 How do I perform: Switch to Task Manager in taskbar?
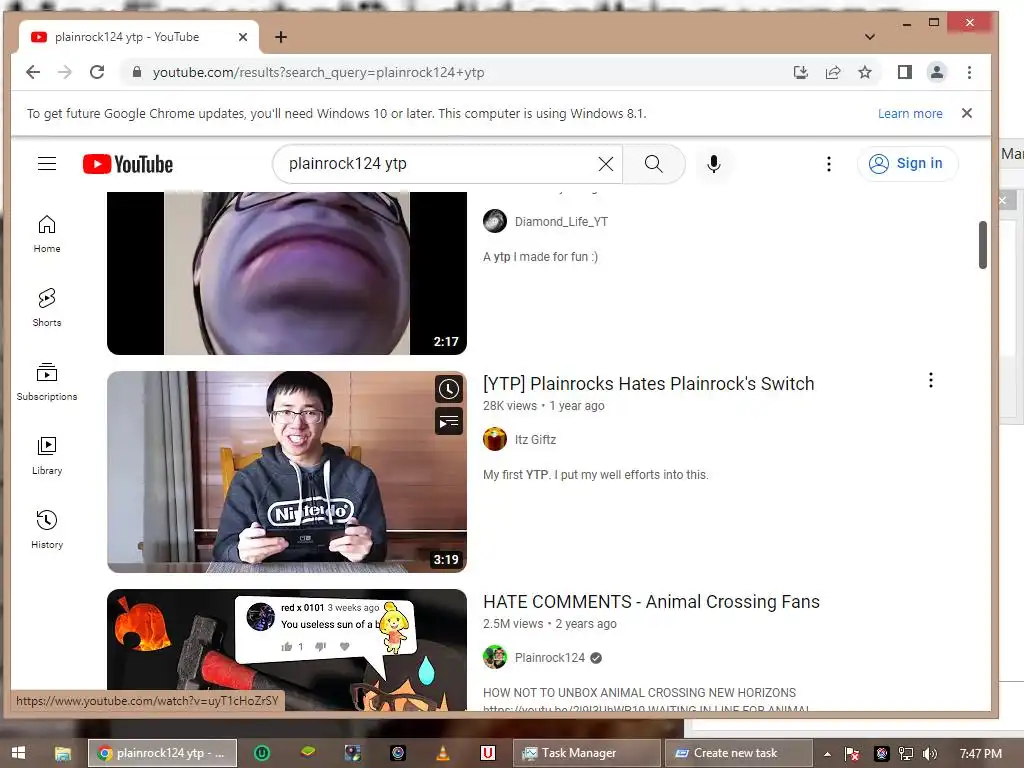587,753
